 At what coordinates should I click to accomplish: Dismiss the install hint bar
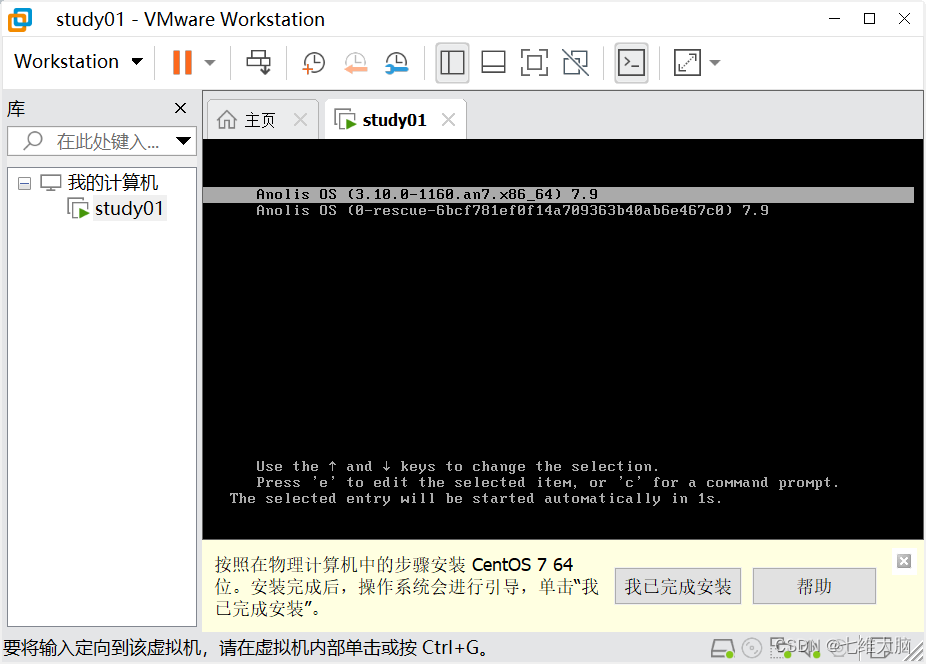(x=904, y=561)
